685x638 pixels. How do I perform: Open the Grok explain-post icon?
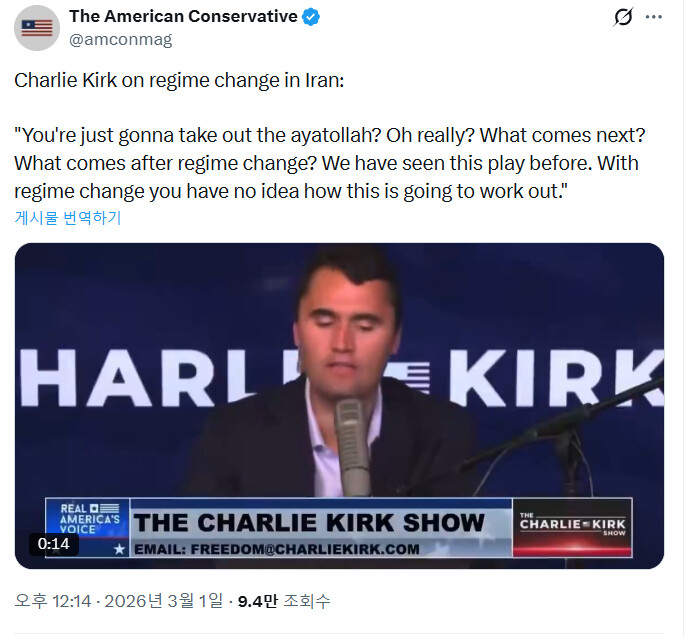tap(623, 17)
